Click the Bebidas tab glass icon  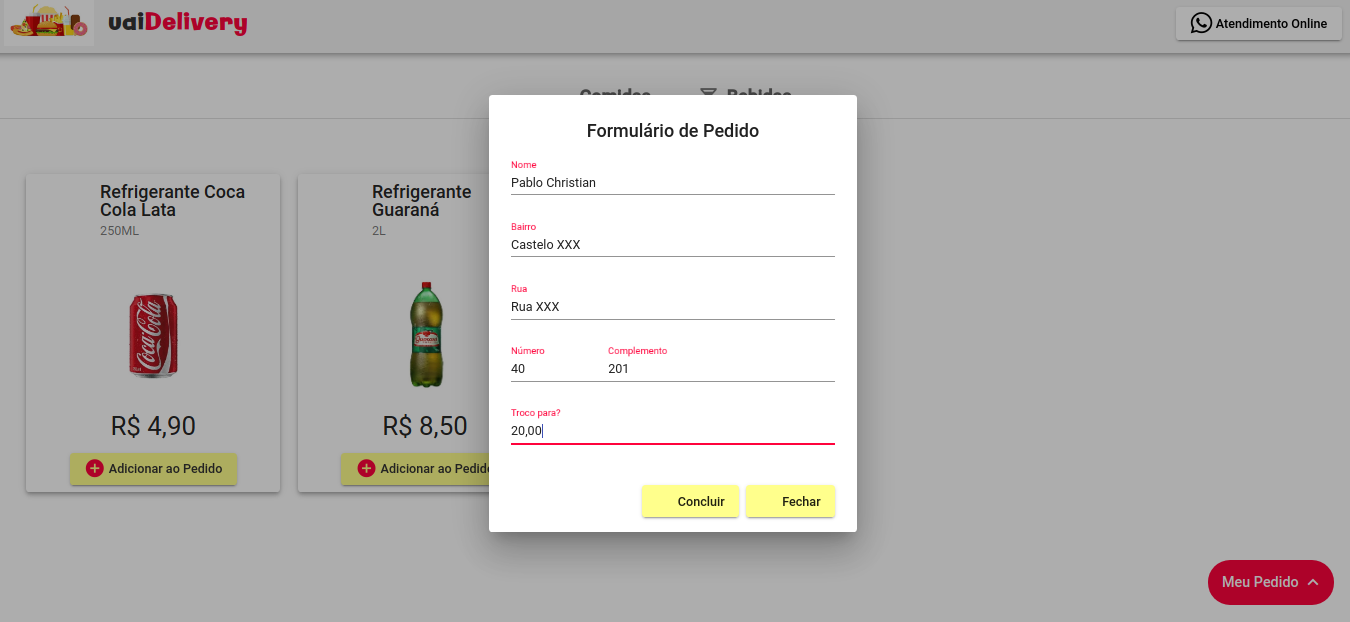coord(708,95)
